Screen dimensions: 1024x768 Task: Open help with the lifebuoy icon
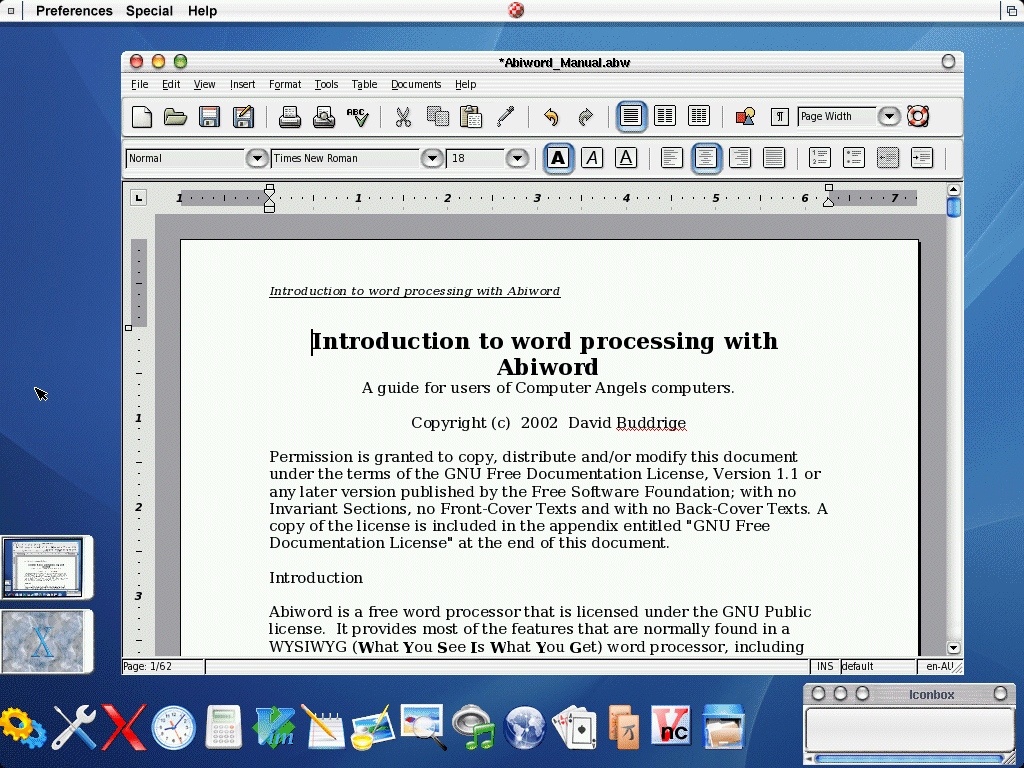[918, 116]
